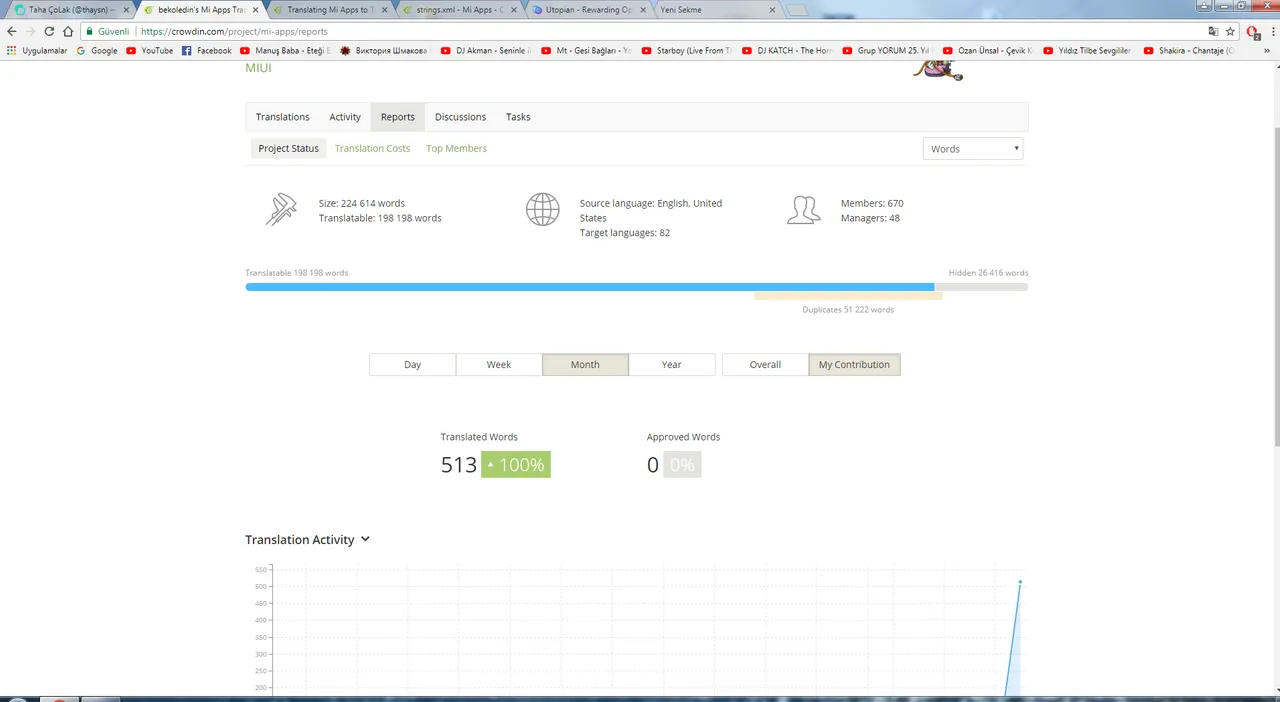Open the Words unit dropdown
1280x702 pixels.
click(x=973, y=149)
